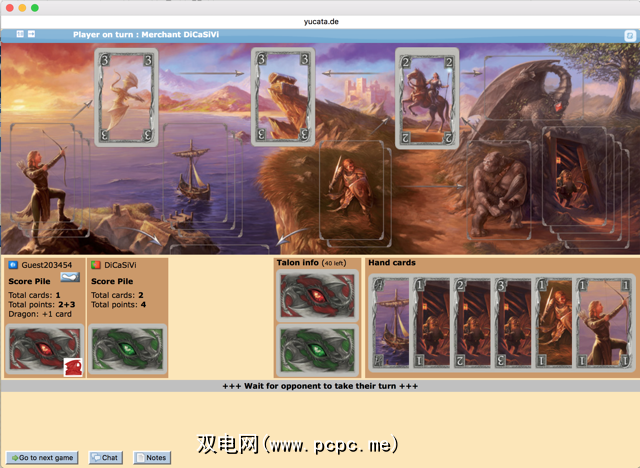Click the troll card slot on the board

click(499, 190)
